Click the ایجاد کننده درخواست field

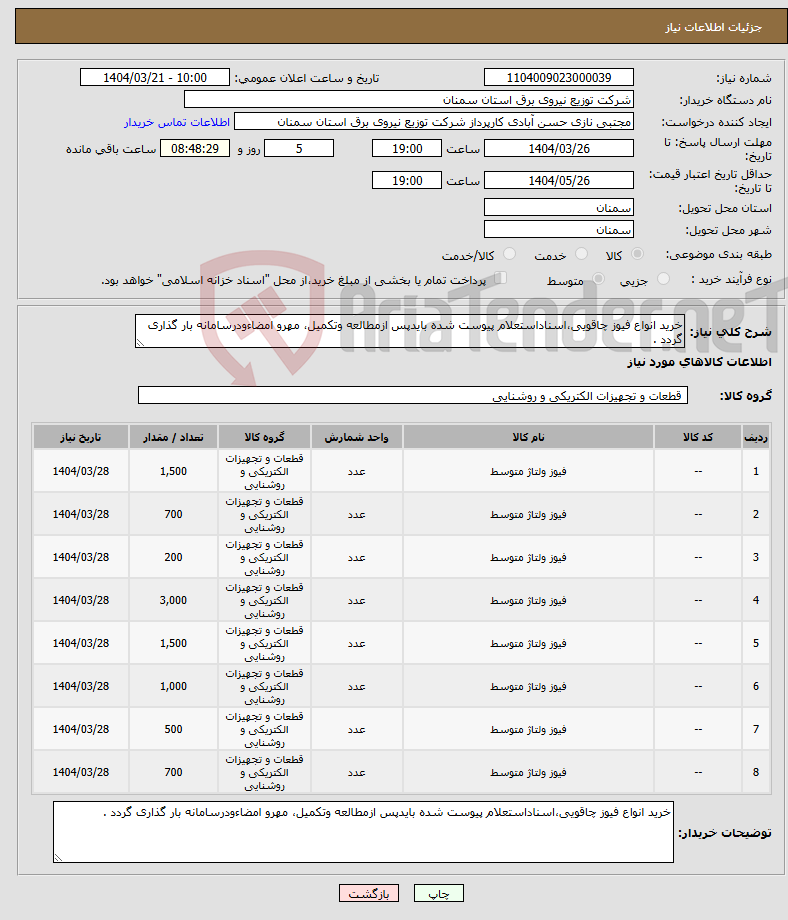[434, 121]
